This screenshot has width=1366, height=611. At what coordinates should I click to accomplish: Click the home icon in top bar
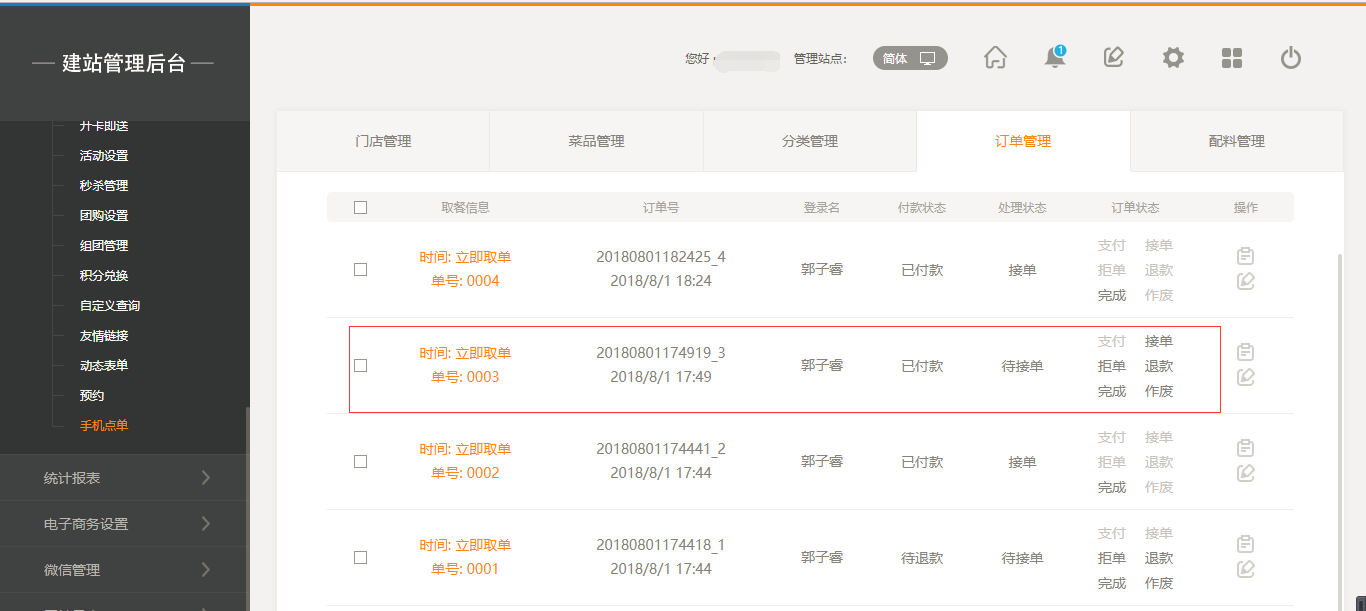(995, 58)
